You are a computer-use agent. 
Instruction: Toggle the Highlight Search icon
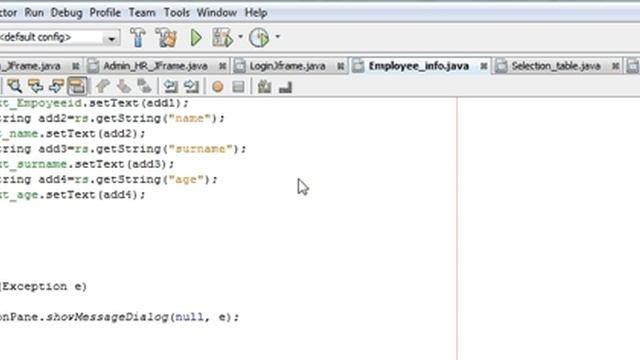click(77, 87)
